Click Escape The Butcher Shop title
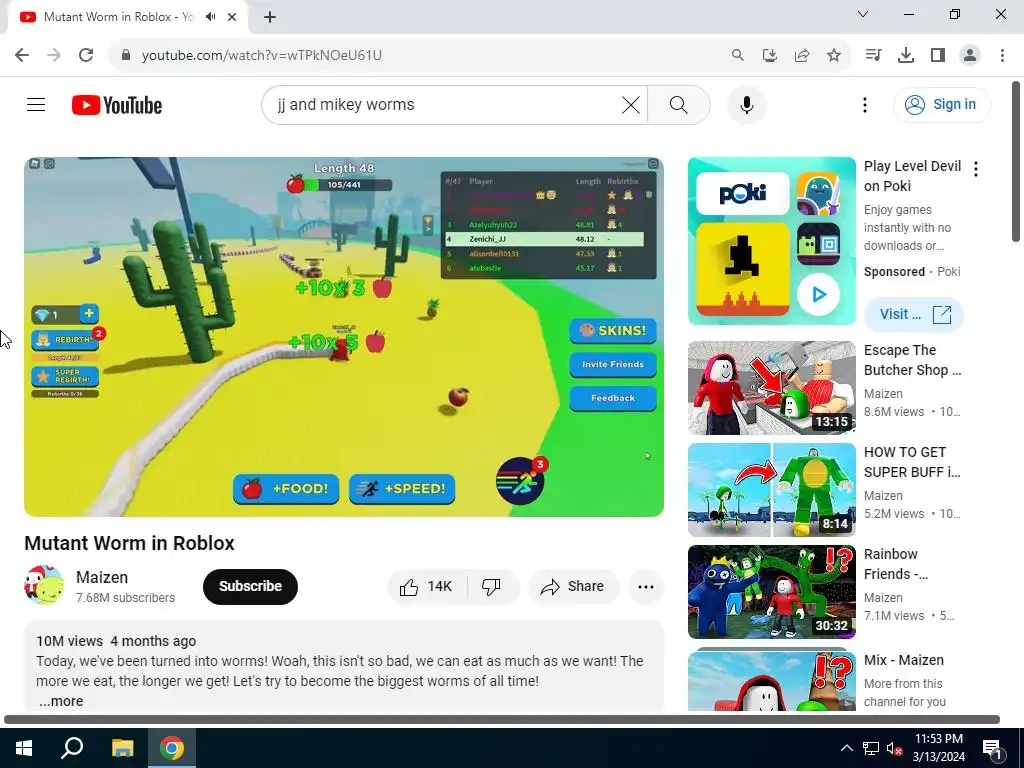Screen dimensions: 1024x768 (912, 360)
